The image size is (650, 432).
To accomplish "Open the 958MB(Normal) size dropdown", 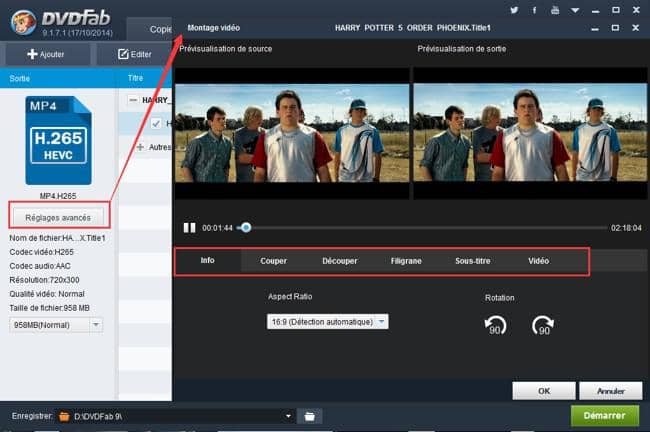I will 56,325.
